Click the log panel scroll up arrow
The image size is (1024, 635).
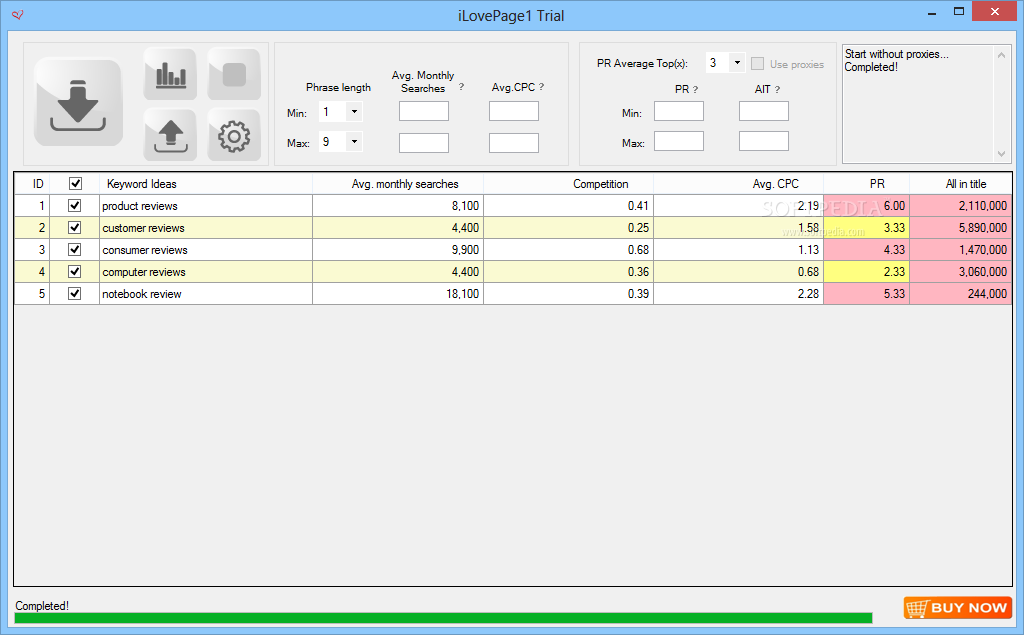pyautogui.click(x=1001, y=56)
